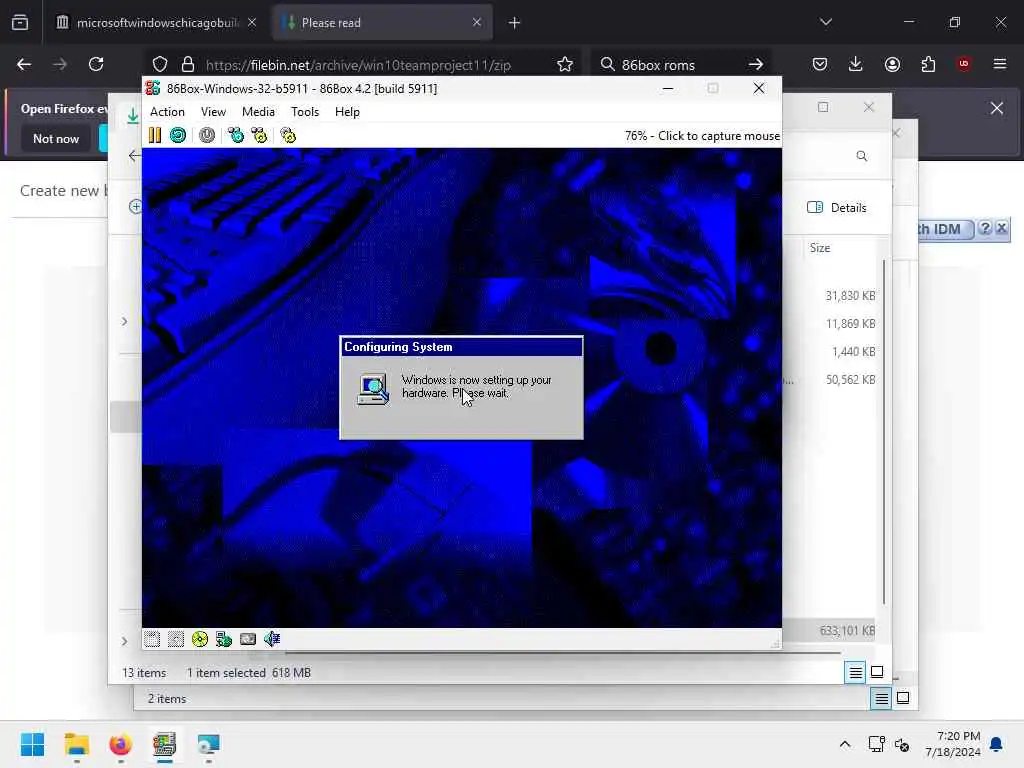
Task: Click second floppy drive icon in 86Box status bar
Action: 176,639
